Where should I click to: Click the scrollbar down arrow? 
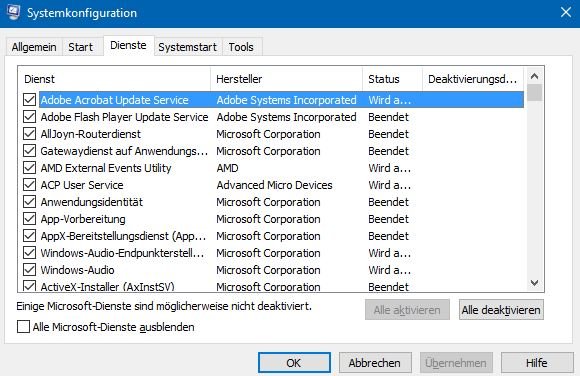(x=534, y=283)
